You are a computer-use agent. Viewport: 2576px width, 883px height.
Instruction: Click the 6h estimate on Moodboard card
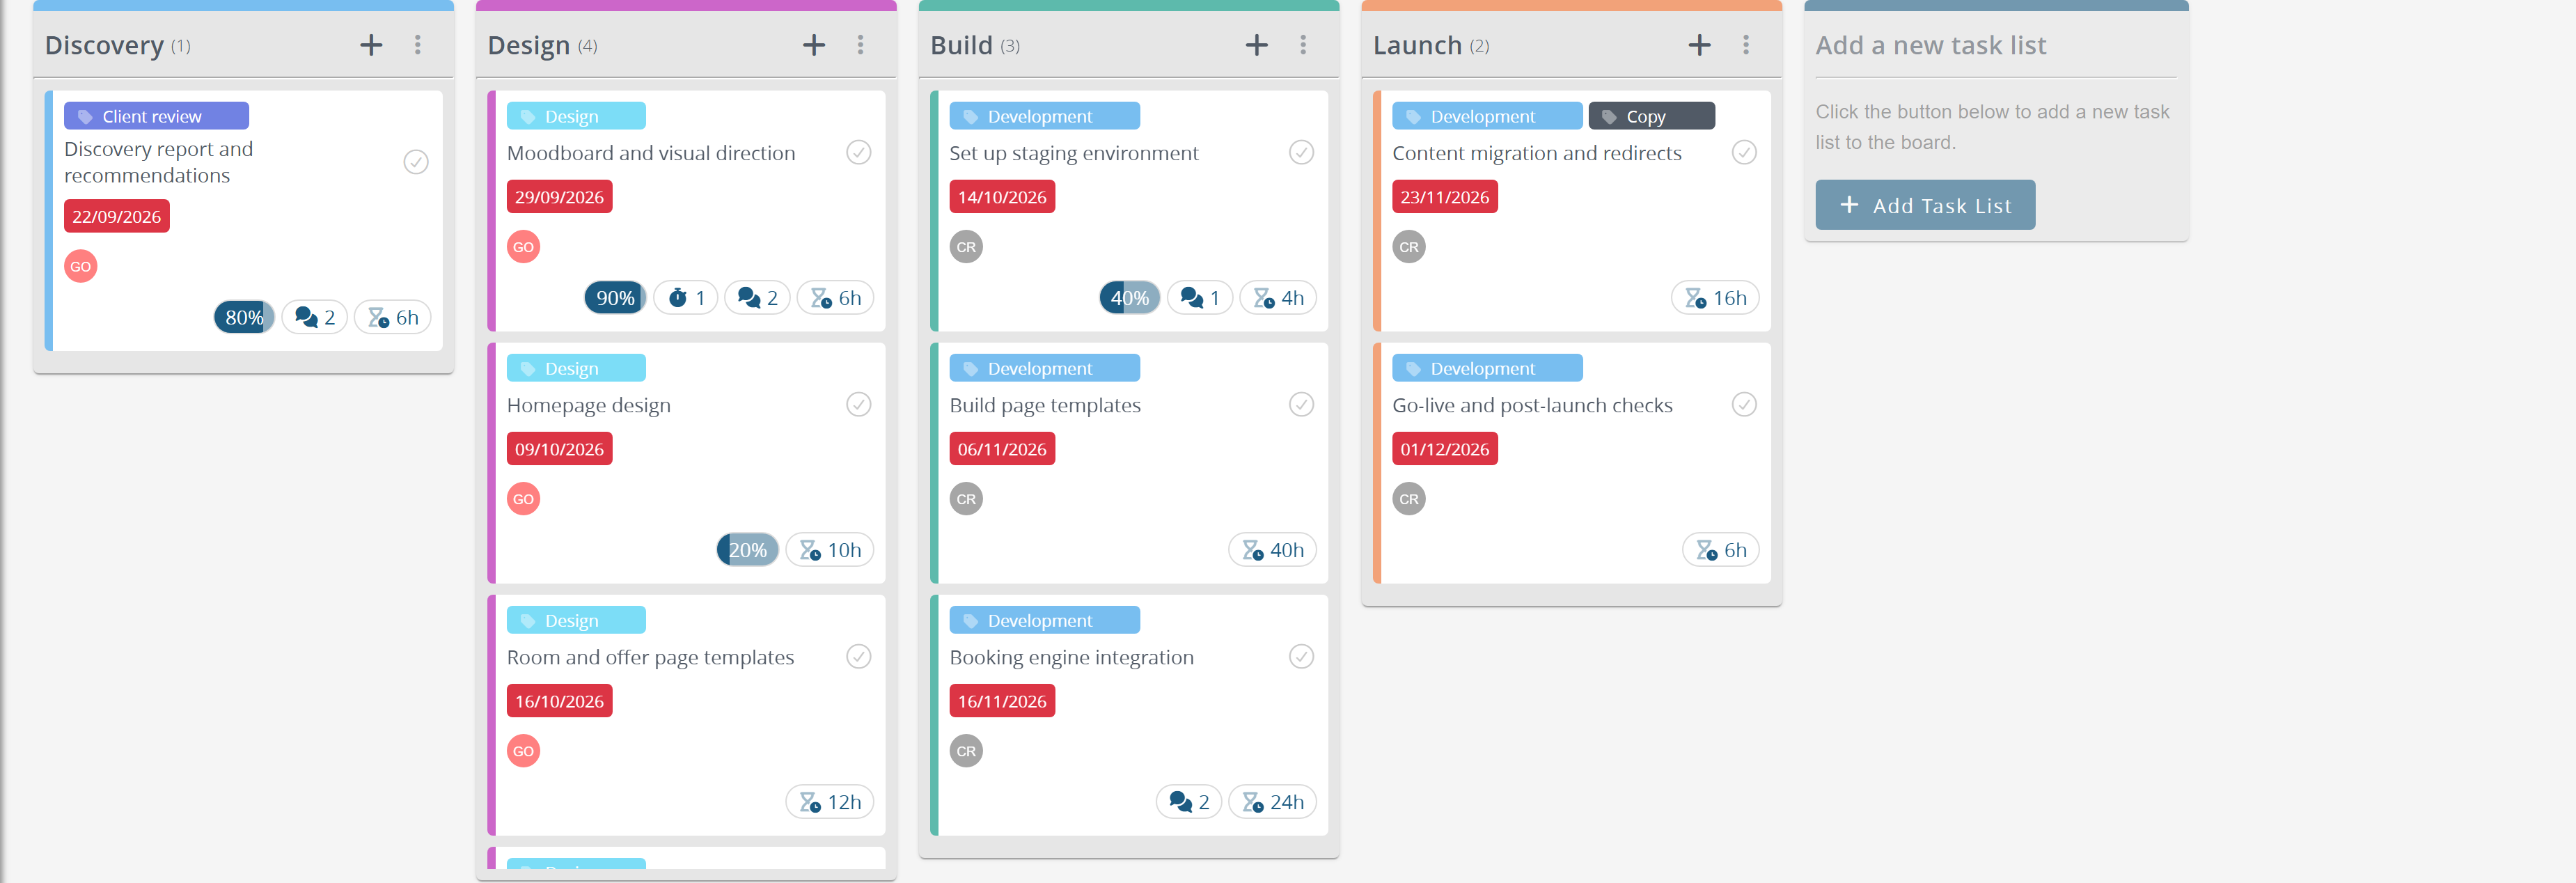(835, 297)
